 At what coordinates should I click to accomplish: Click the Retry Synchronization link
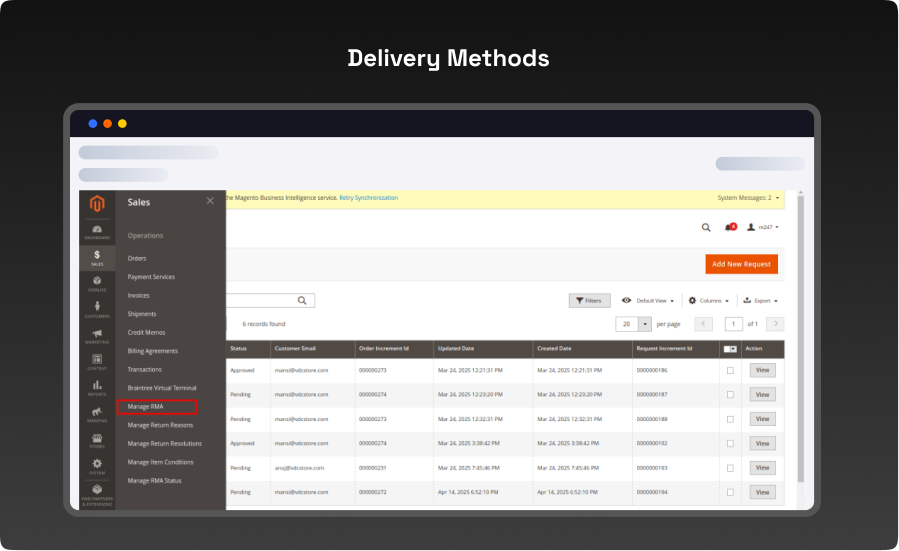pos(368,198)
